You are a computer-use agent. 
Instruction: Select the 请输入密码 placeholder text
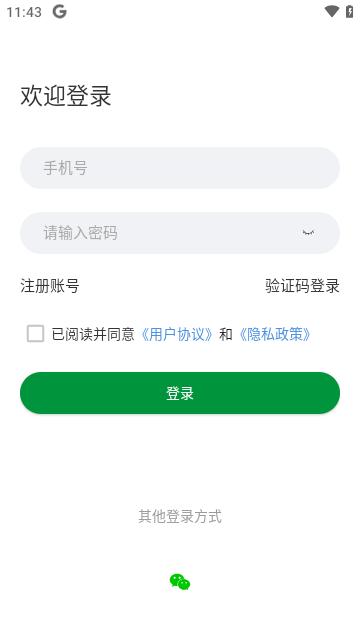[80, 233]
